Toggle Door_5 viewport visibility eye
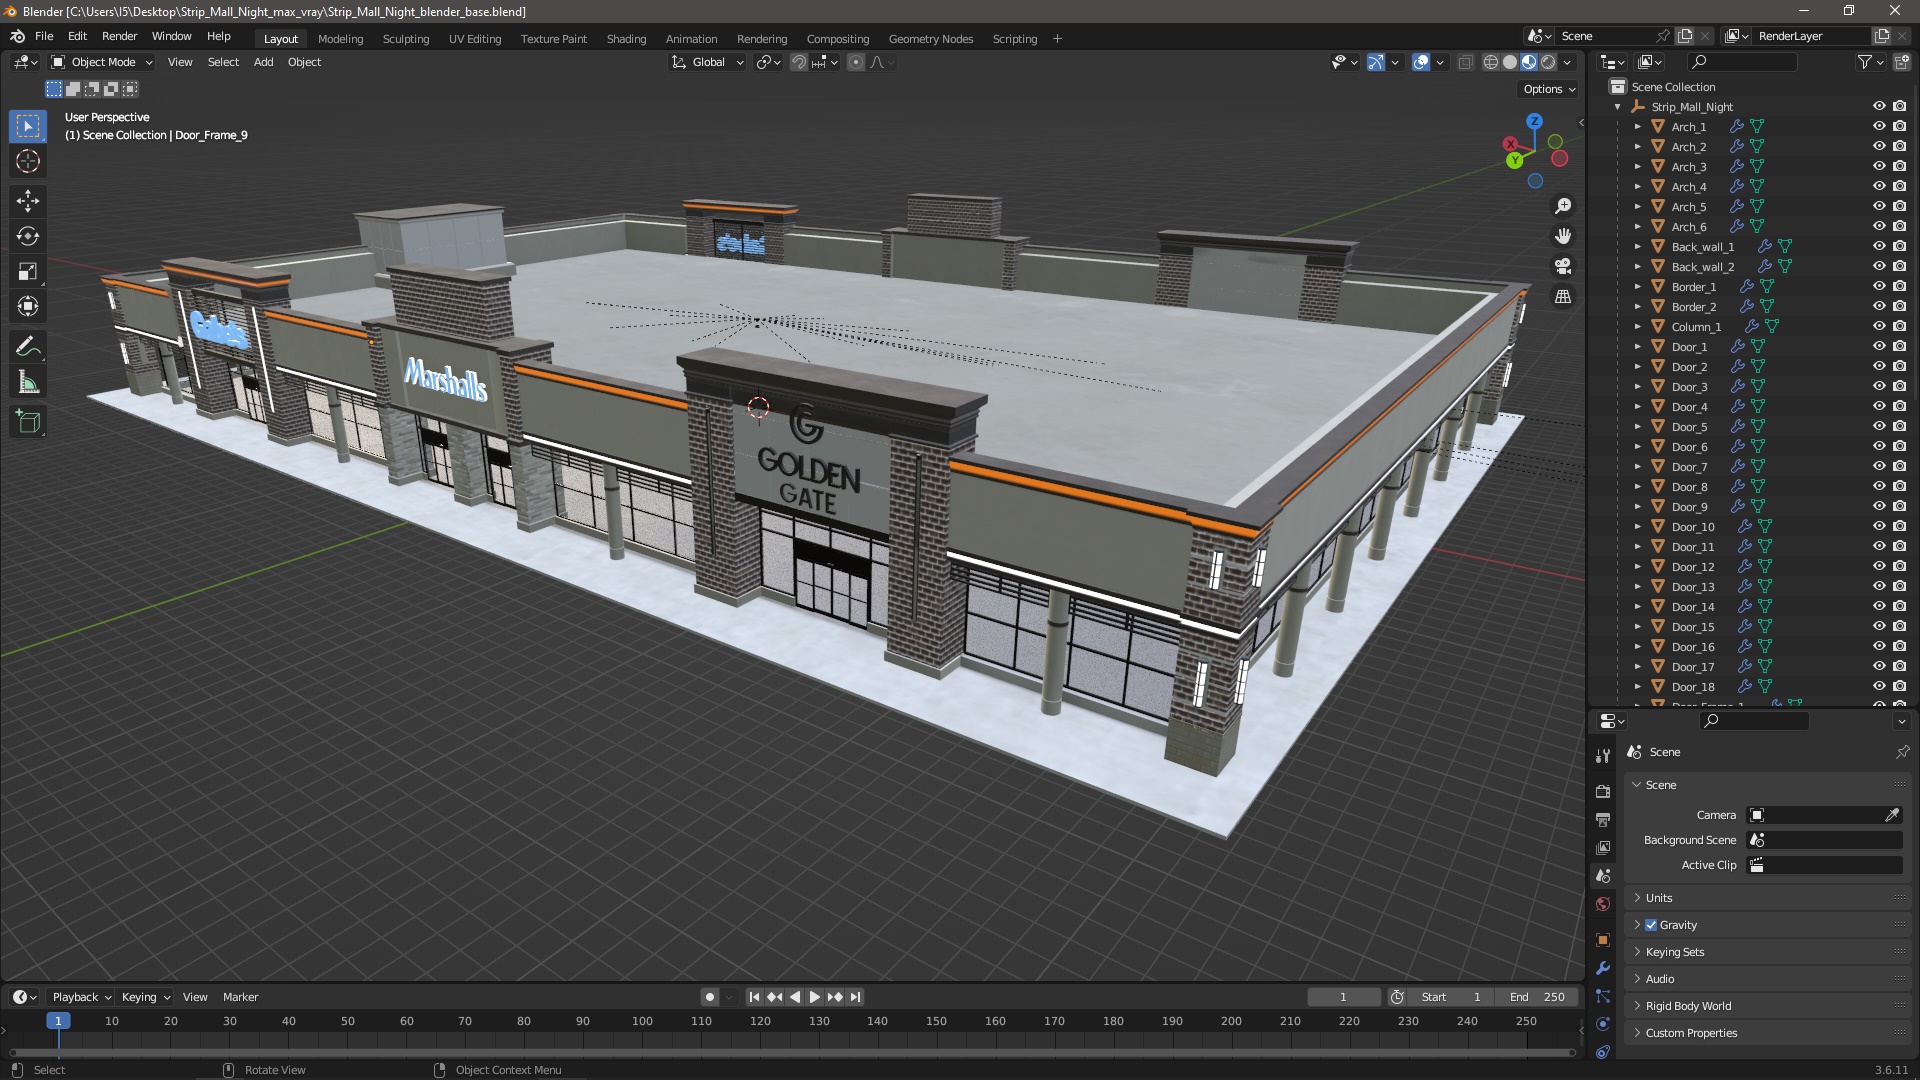 tap(1879, 426)
